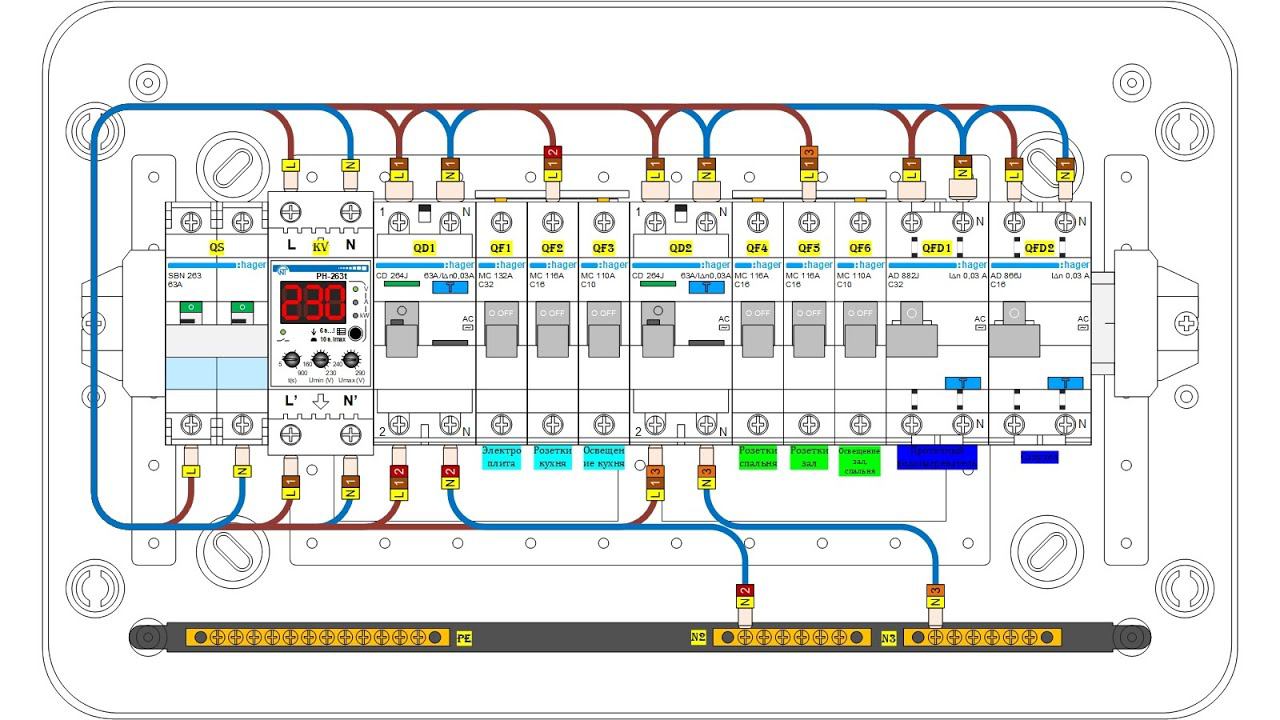Viewport: 1280px width, 720px height.
Task: Click the N3 neutral busbar terminals
Action: tap(982, 637)
